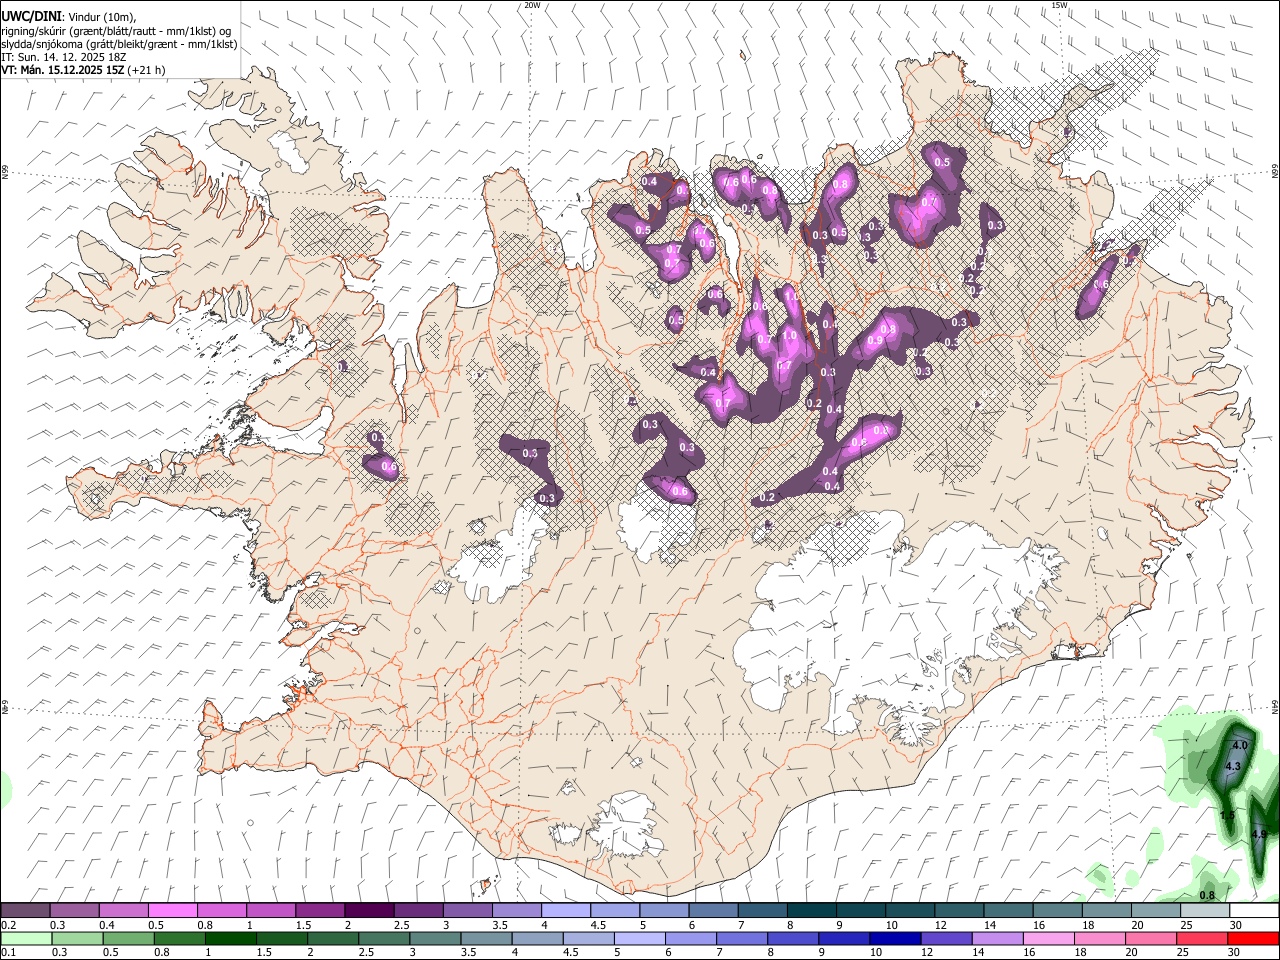Click the 'rigning/skúrir' legend description line
Image resolution: width=1280 pixels, height=960 pixels.
click(x=117, y=30)
